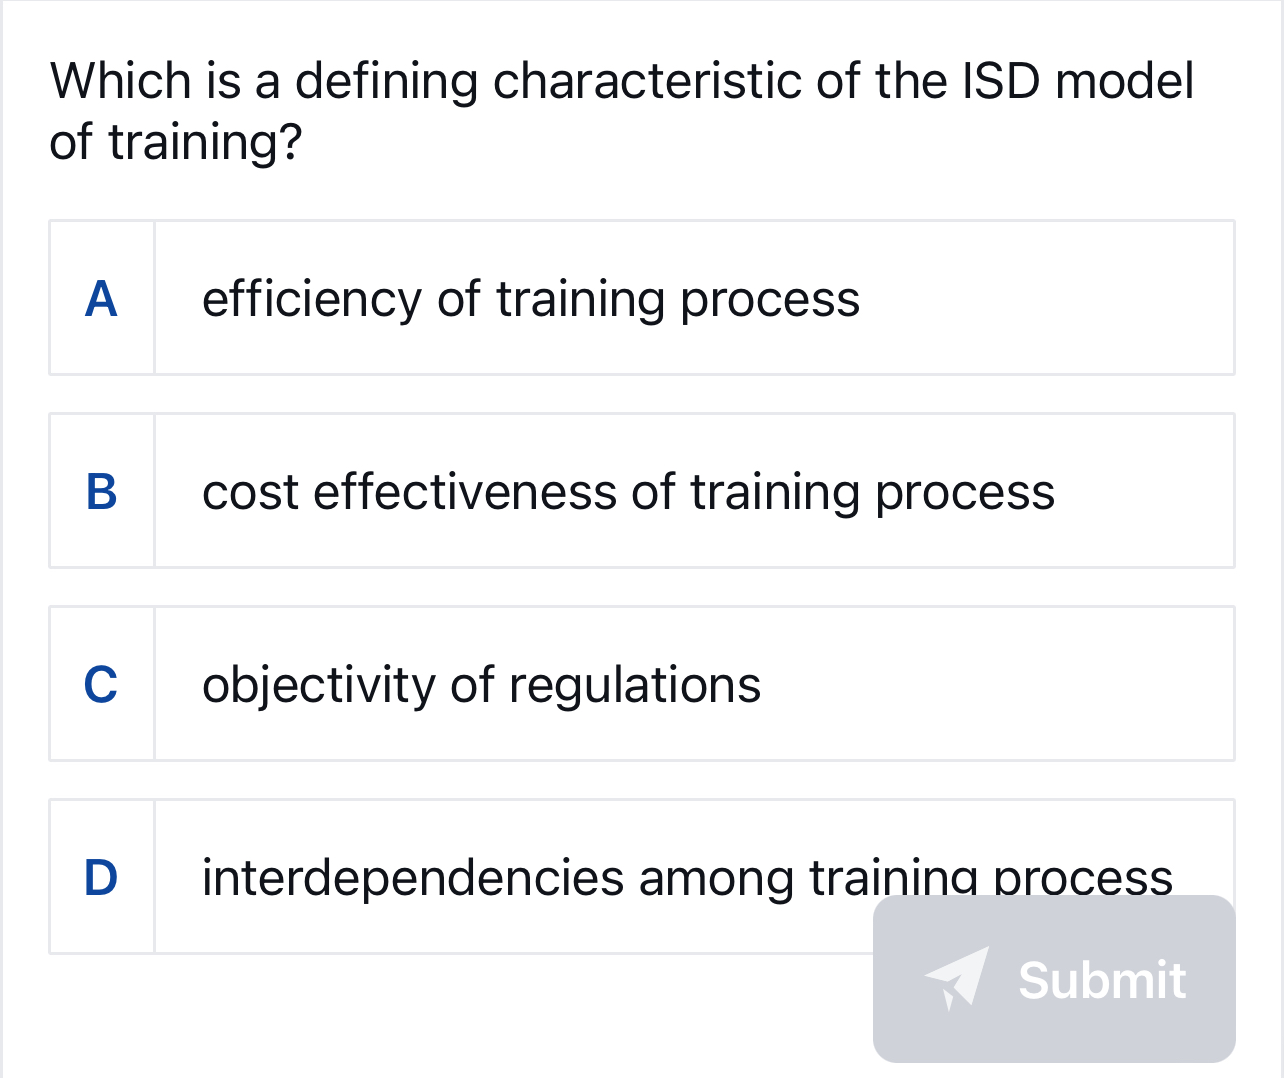The width and height of the screenshot is (1284, 1078).
Task: Click the letter D option label
Action: pos(101,877)
